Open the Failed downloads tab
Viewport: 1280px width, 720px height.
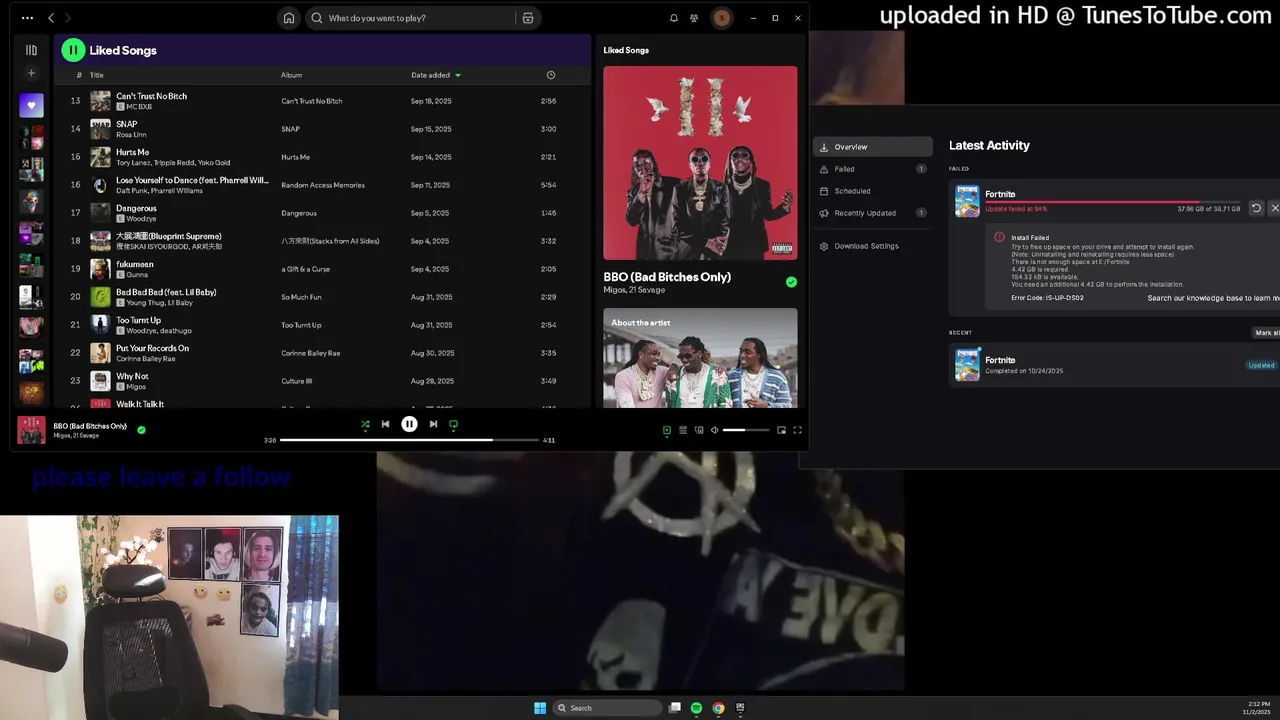[x=872, y=169]
